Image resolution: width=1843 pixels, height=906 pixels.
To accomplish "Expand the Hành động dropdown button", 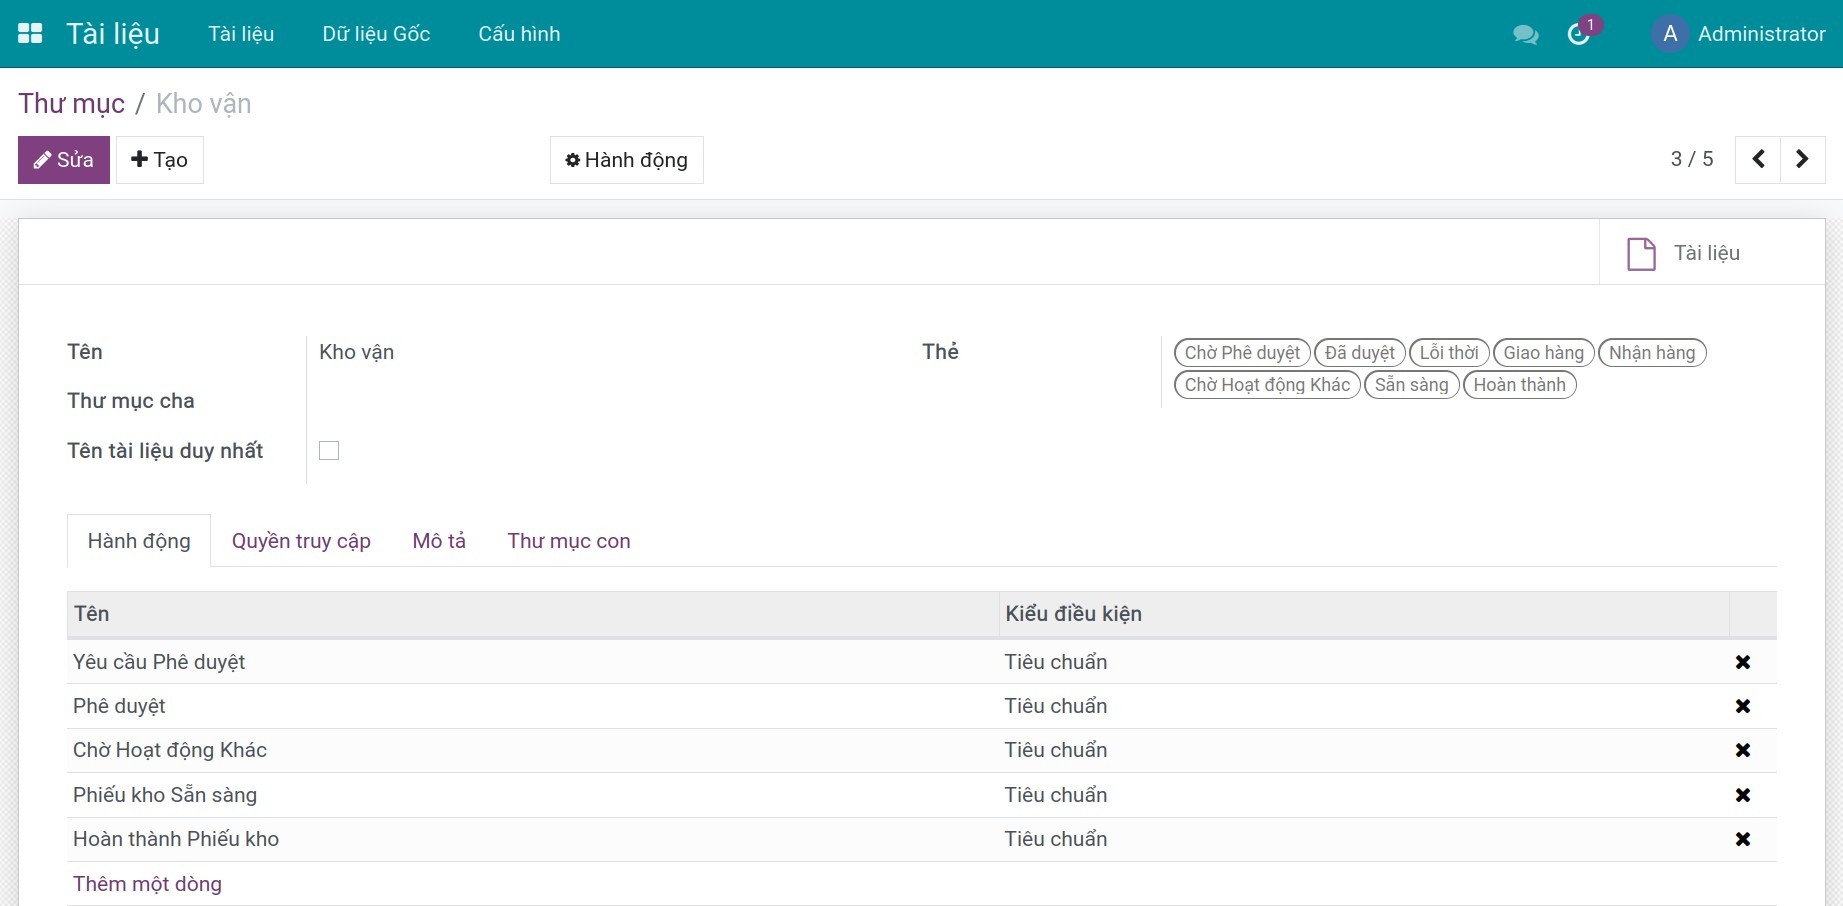I will click(x=627, y=160).
